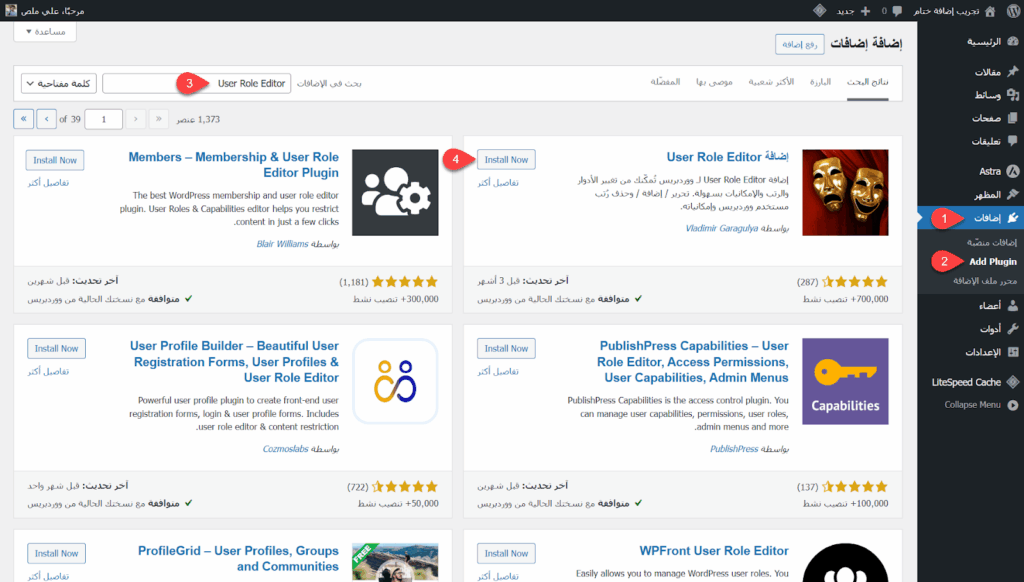Click the plug icon beside إضافات
Viewport: 1024px width, 582px height.
tap(1012, 218)
